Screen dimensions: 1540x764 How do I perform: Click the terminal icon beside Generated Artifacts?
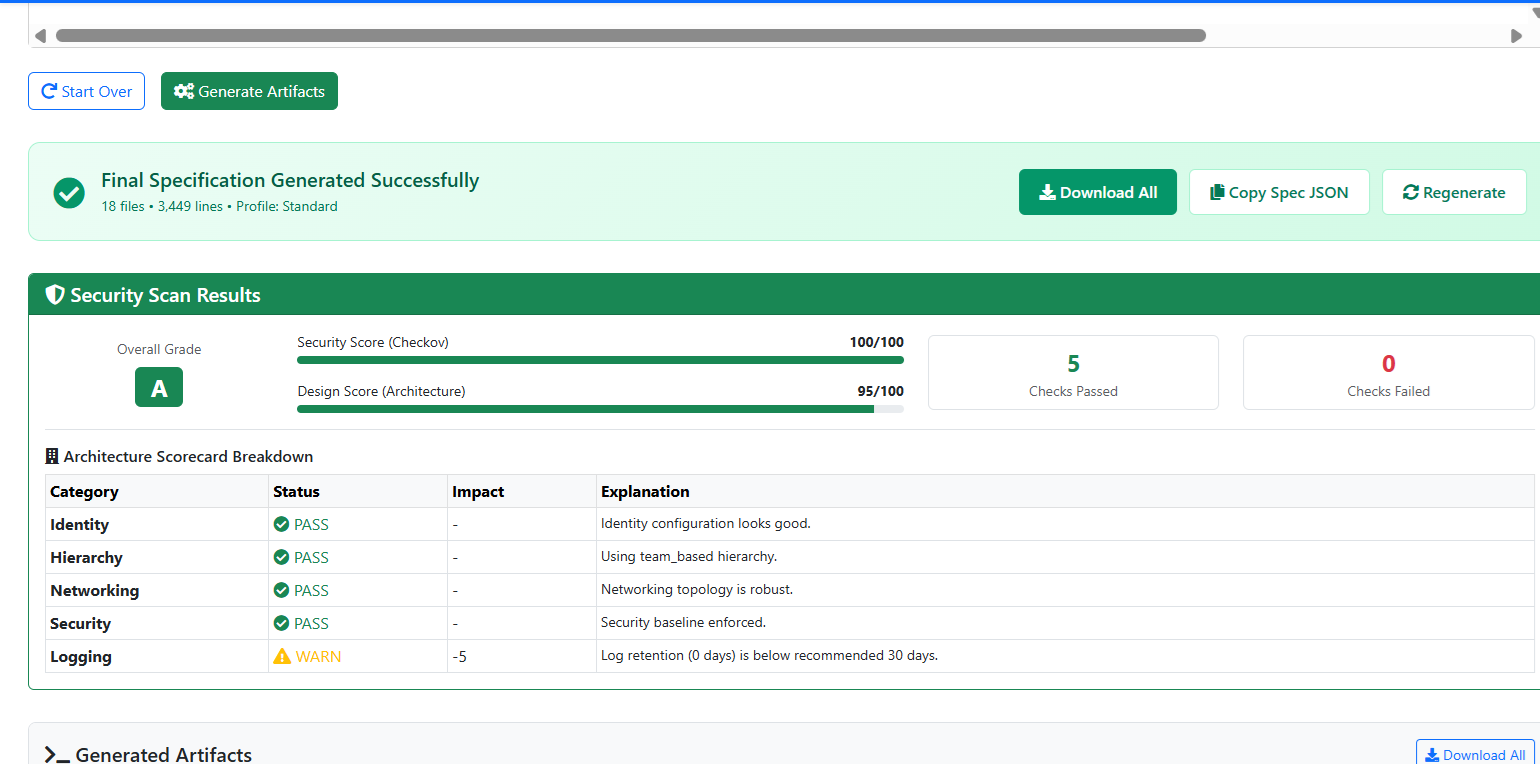[54, 755]
